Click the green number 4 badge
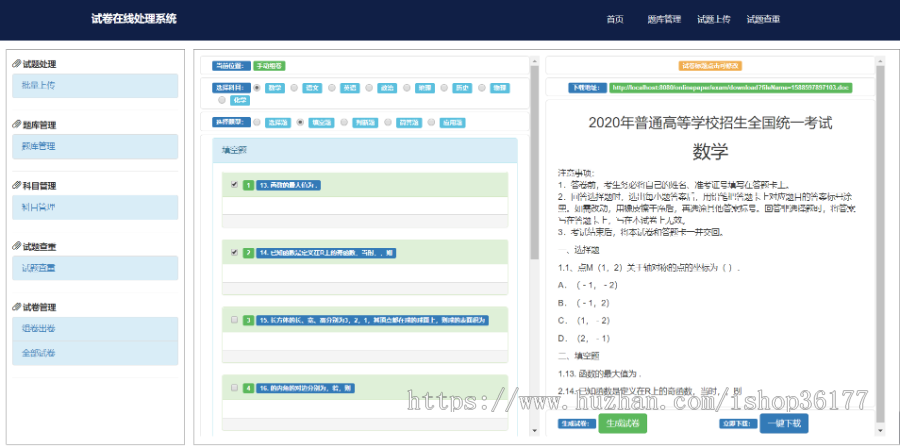900x448 pixels. [x=248, y=388]
